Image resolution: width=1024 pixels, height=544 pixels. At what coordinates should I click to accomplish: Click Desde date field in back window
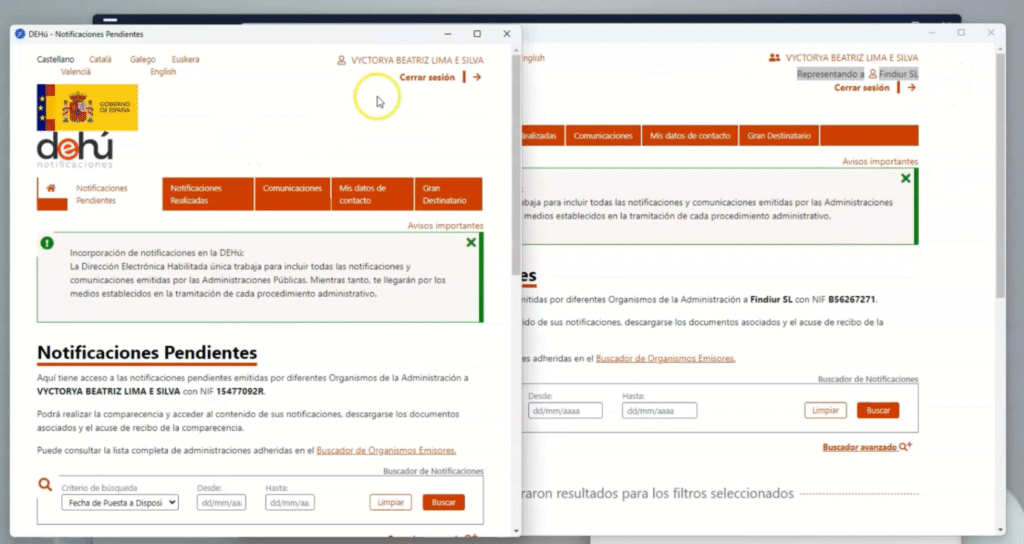pos(565,411)
